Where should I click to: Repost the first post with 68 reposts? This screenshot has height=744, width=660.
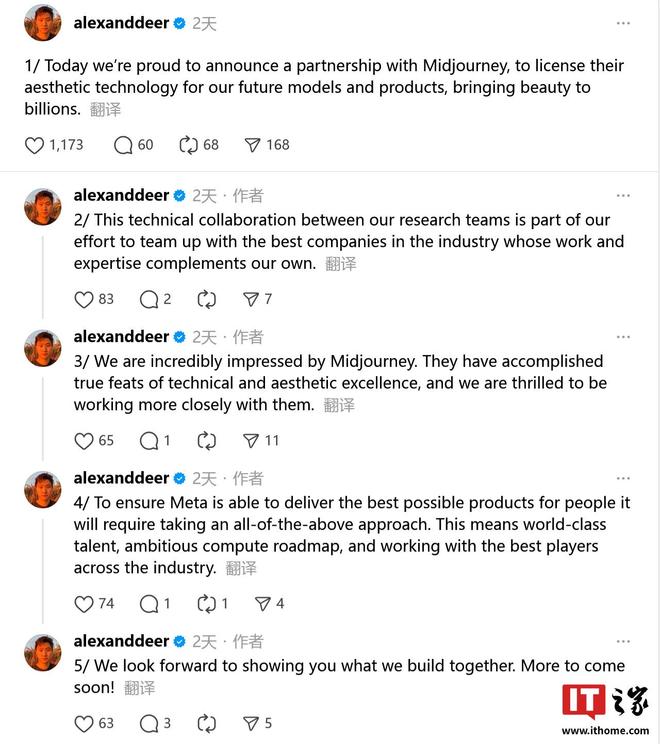pos(188,145)
